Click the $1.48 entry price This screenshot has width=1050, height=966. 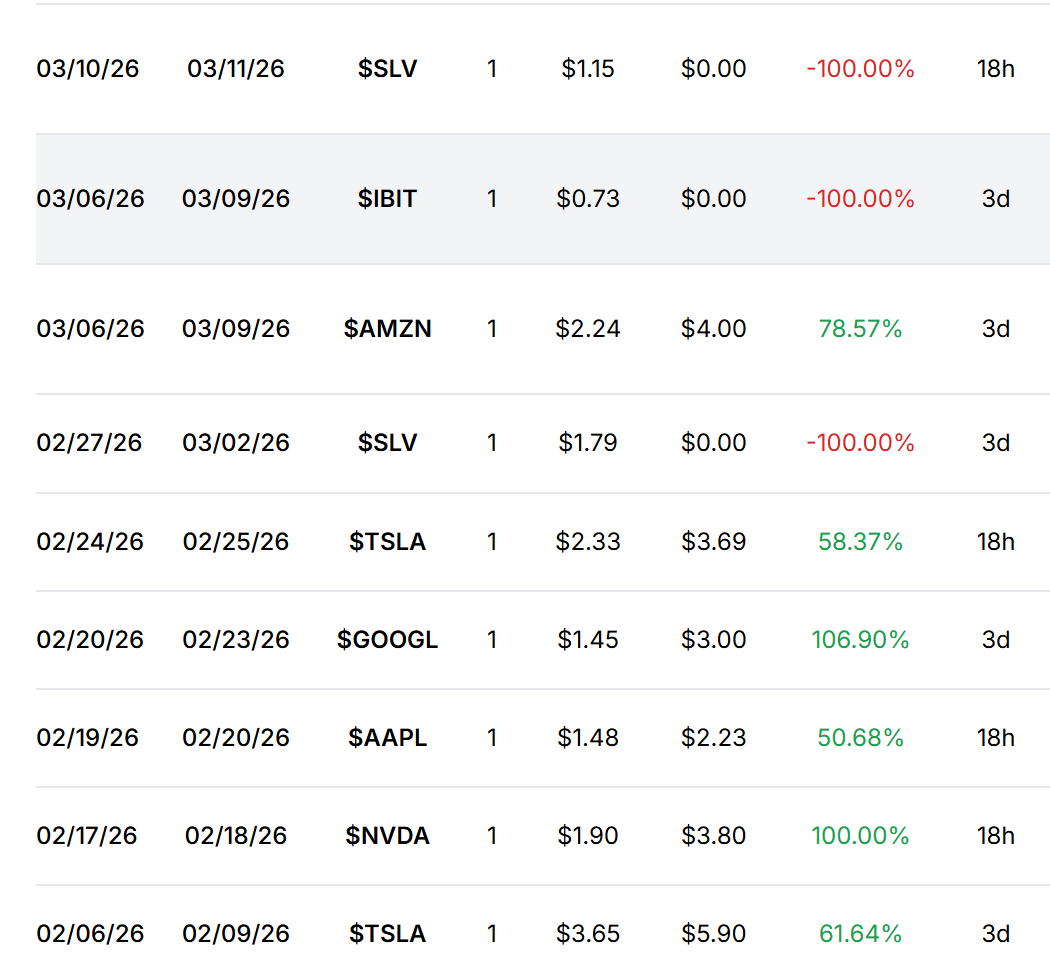click(587, 737)
